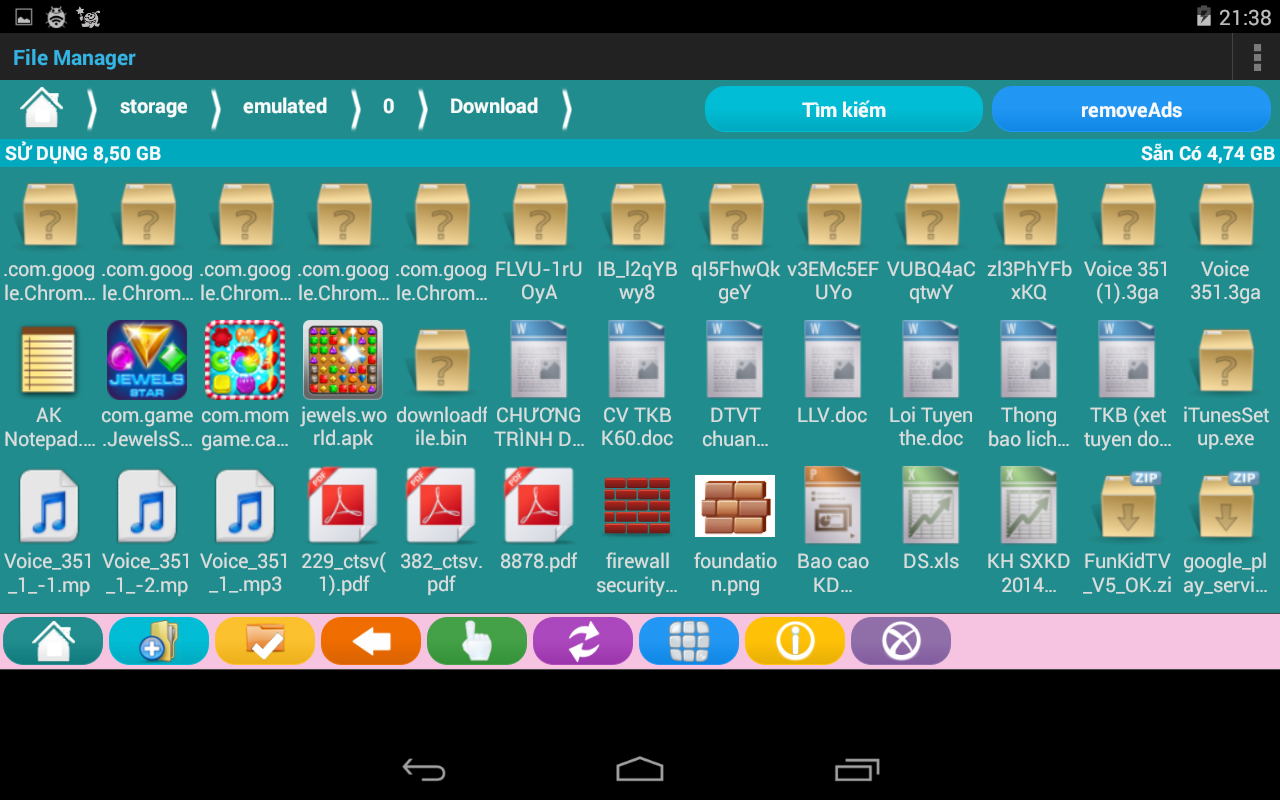
Task: Tap the 21:38 clock in status bar
Action: (x=1245, y=17)
